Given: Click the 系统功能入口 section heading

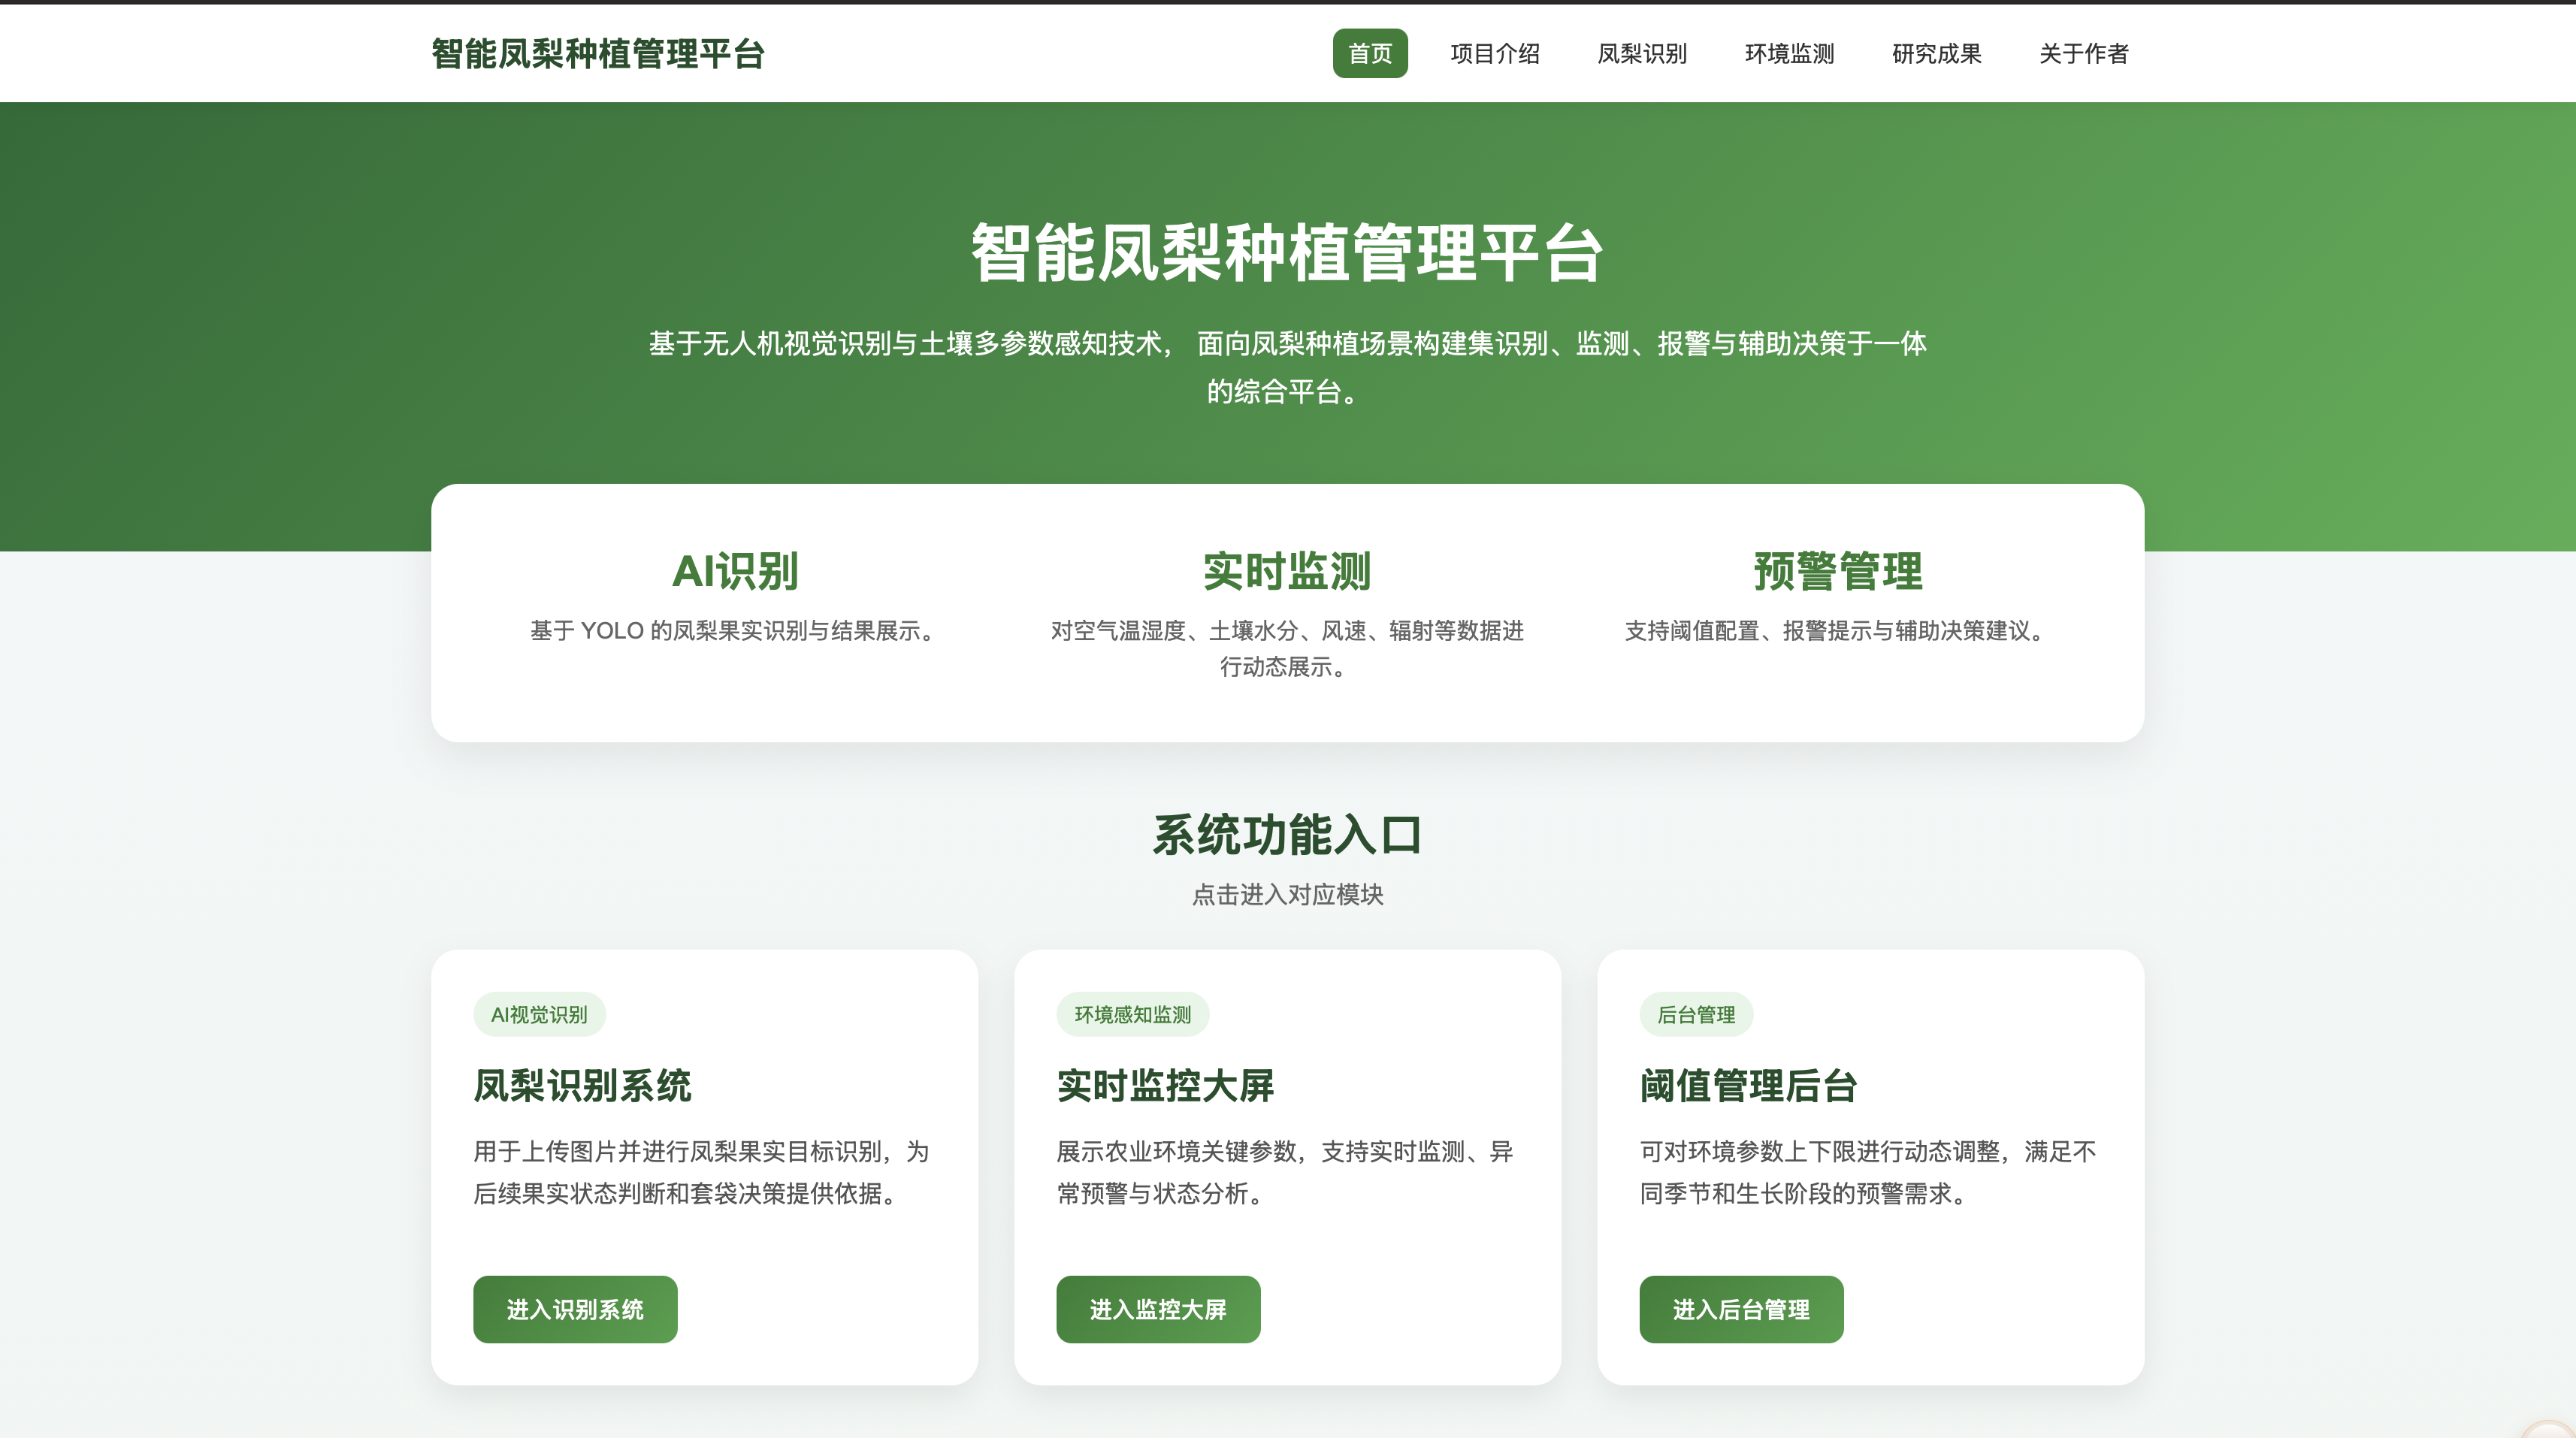Looking at the screenshot, I should tap(1287, 834).
